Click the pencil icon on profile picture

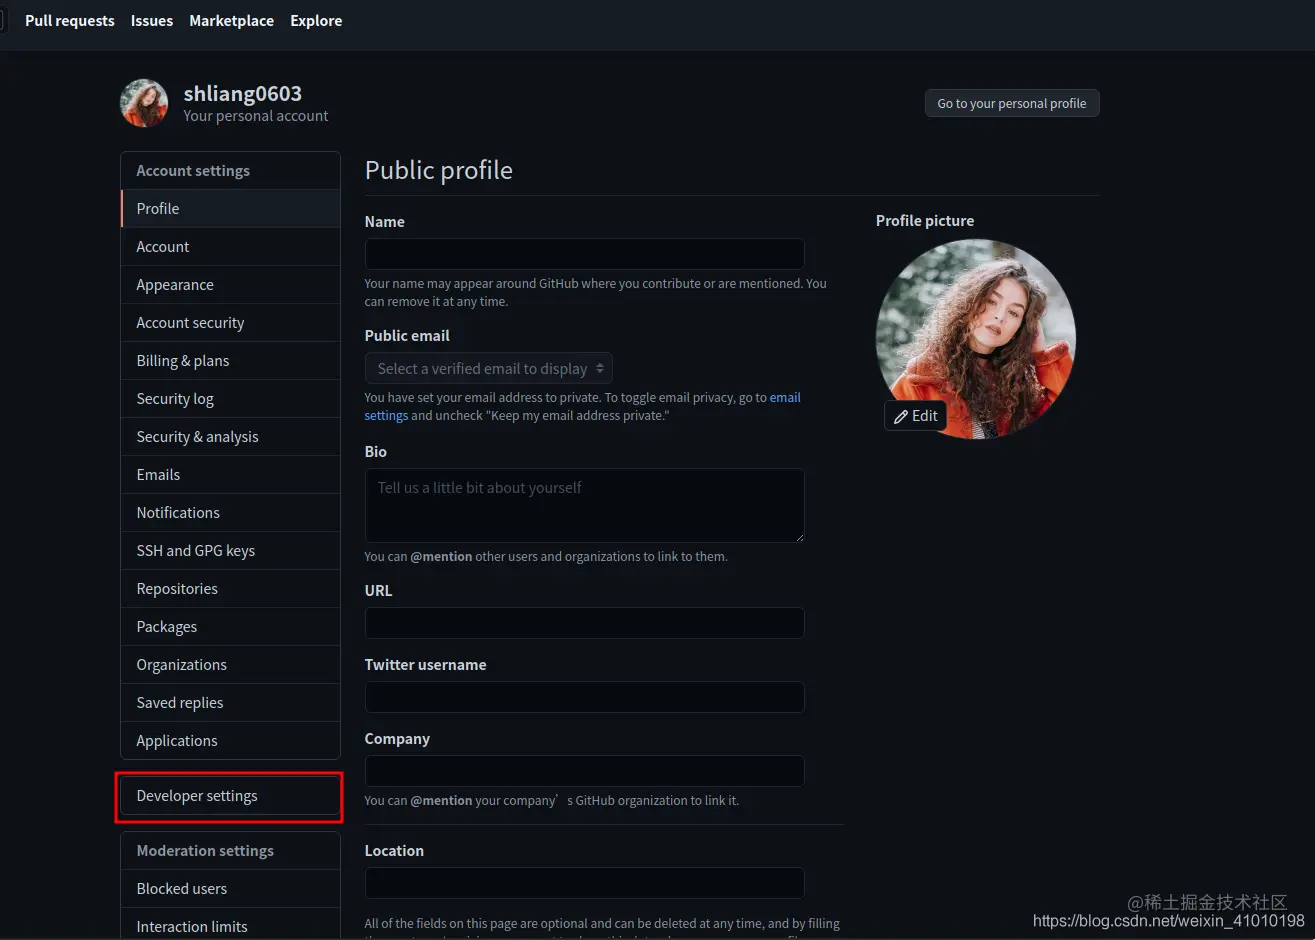[901, 416]
